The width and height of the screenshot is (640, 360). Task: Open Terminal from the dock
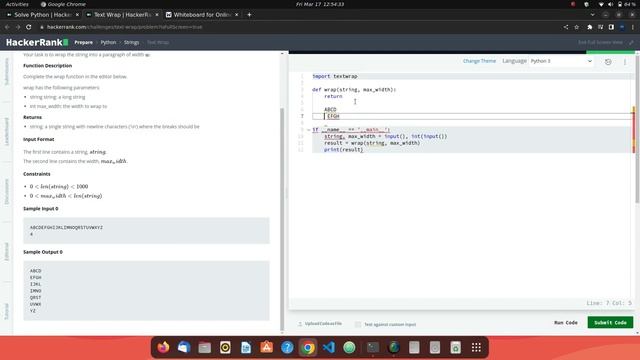373,347
